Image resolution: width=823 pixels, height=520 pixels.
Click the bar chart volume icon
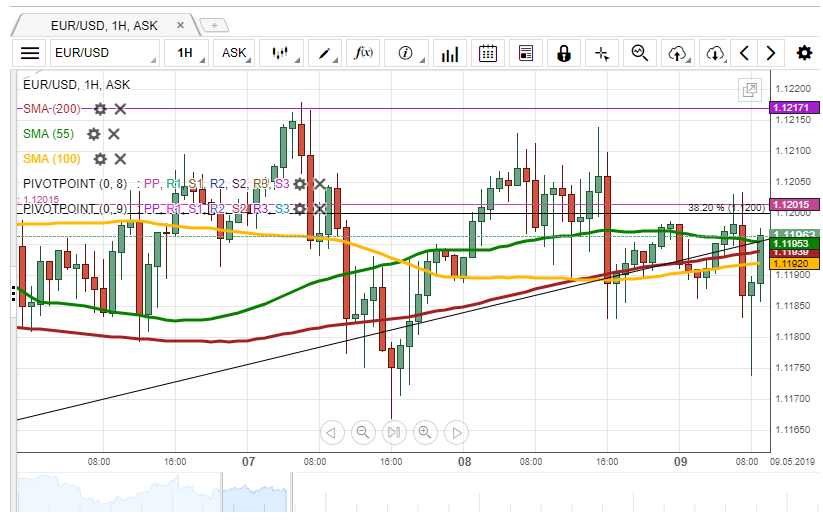coord(450,53)
